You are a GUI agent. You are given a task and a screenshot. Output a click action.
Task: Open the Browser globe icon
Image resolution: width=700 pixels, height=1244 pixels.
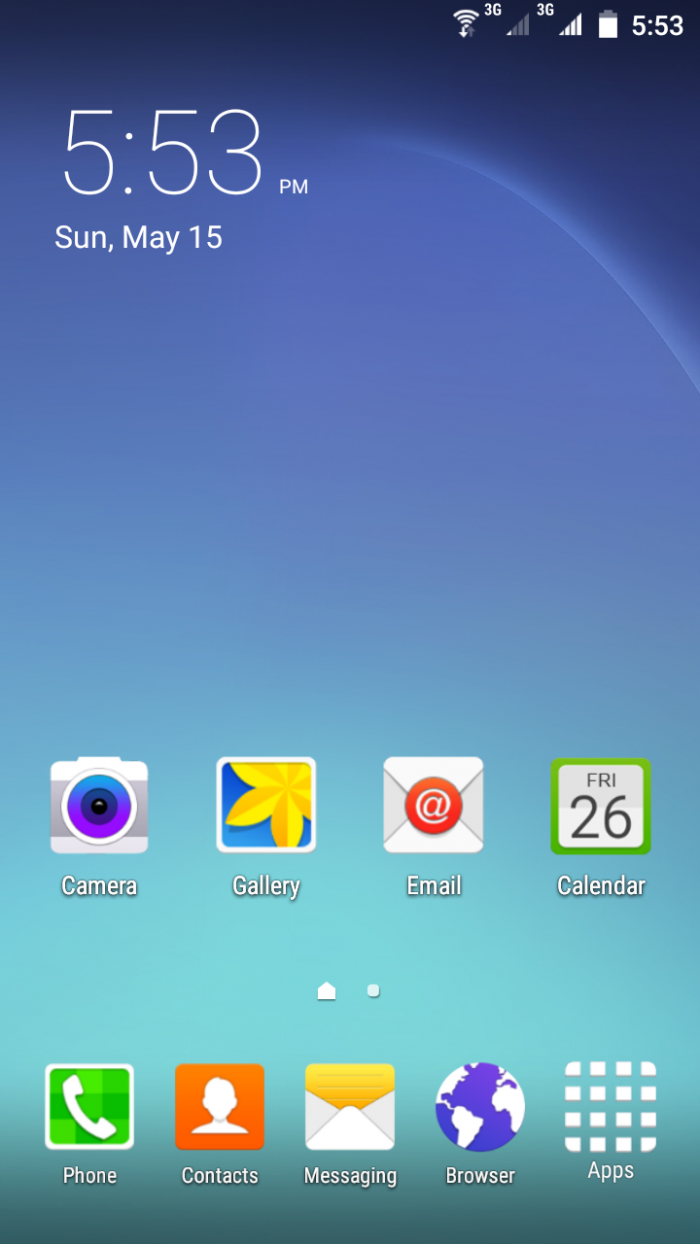pos(480,1107)
